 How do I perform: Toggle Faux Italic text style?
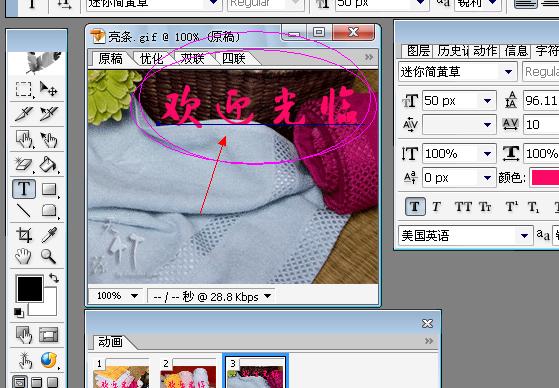[436, 207]
